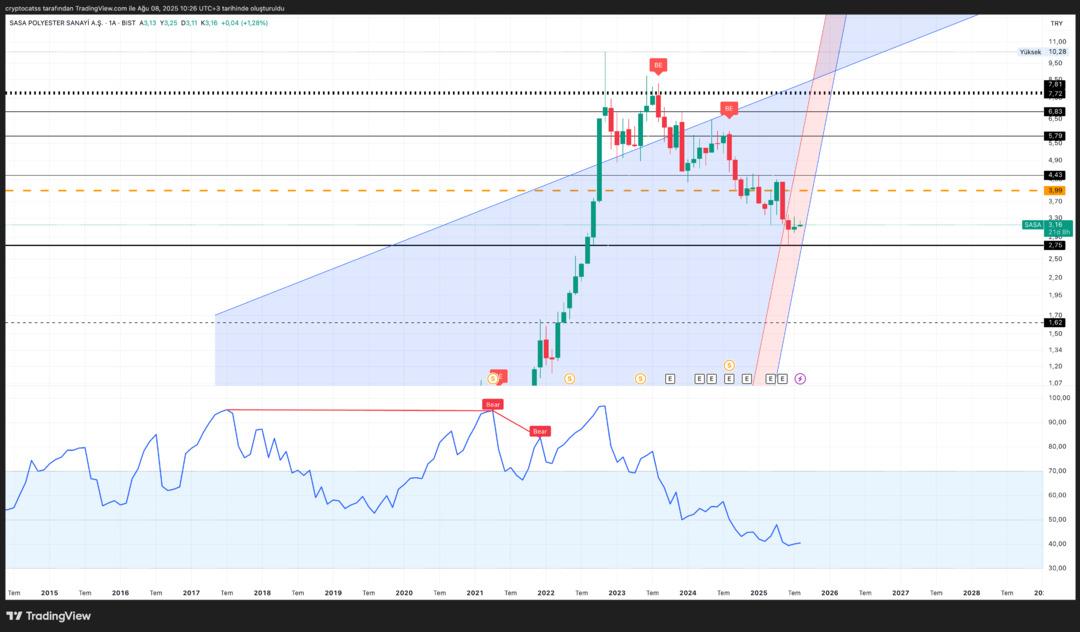Click SASA POLYESTER SANAYİ A.Ş. symbol title

[56, 23]
